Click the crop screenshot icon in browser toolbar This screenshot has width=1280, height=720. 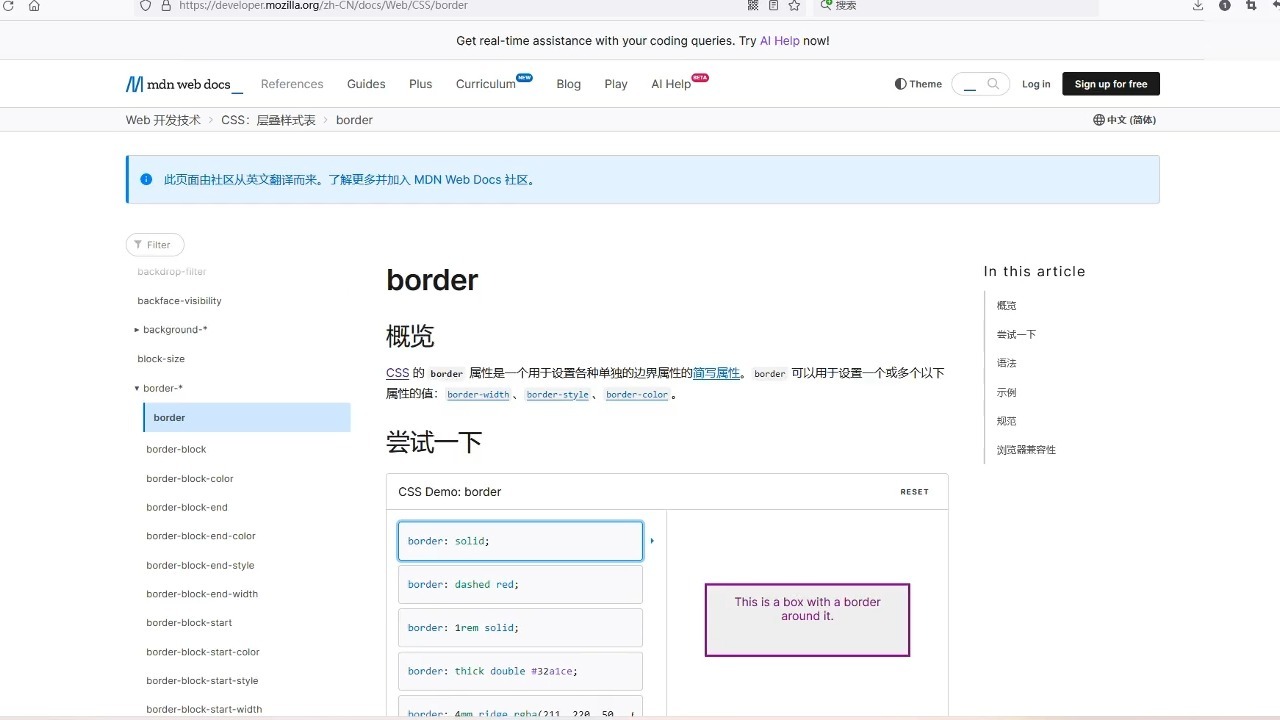click(1251, 6)
